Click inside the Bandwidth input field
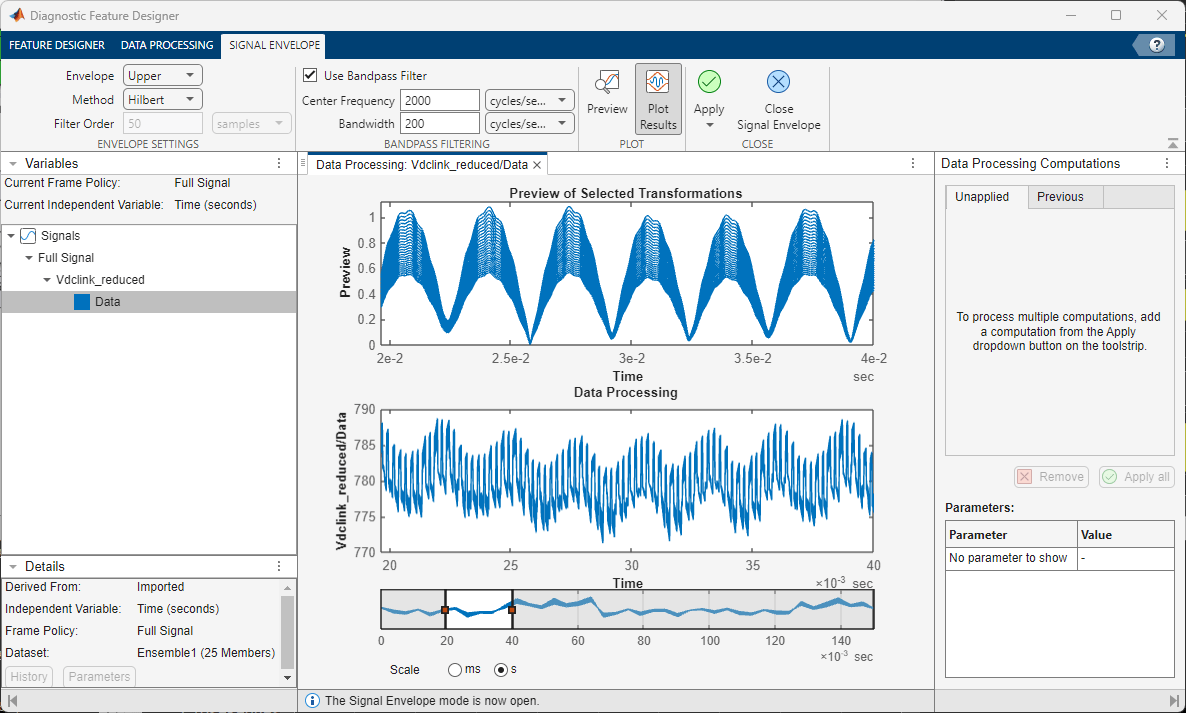Screen dimensions: 1186x713 pos(440,122)
